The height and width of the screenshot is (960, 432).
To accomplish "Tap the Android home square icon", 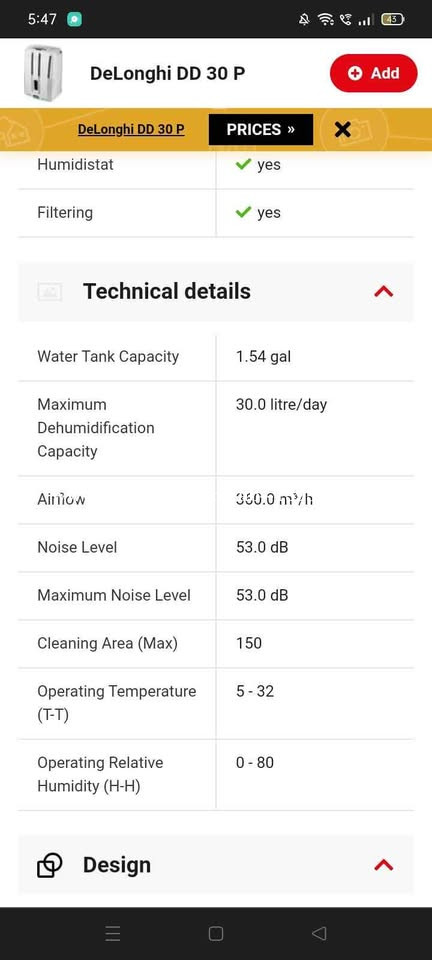I will coord(215,933).
